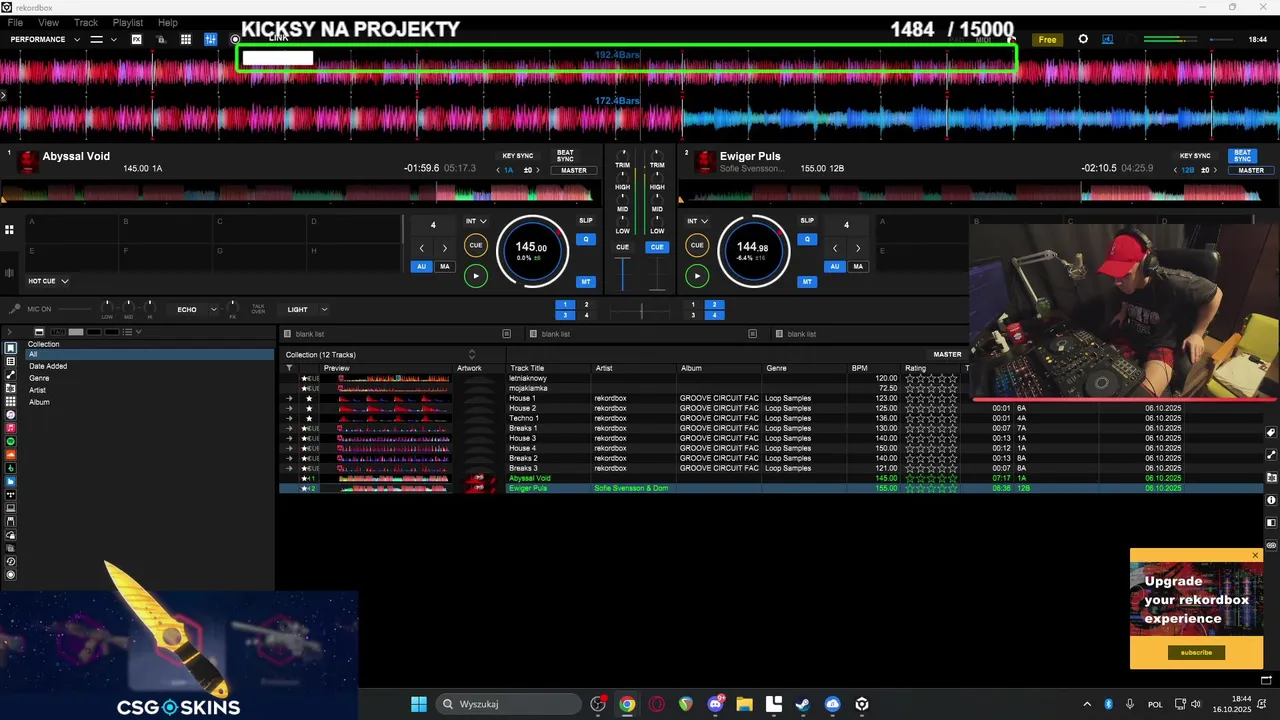Screen dimensions: 1280x720
Task: Open the Beatsource blue icon in sidebar
Action: pos(11,481)
